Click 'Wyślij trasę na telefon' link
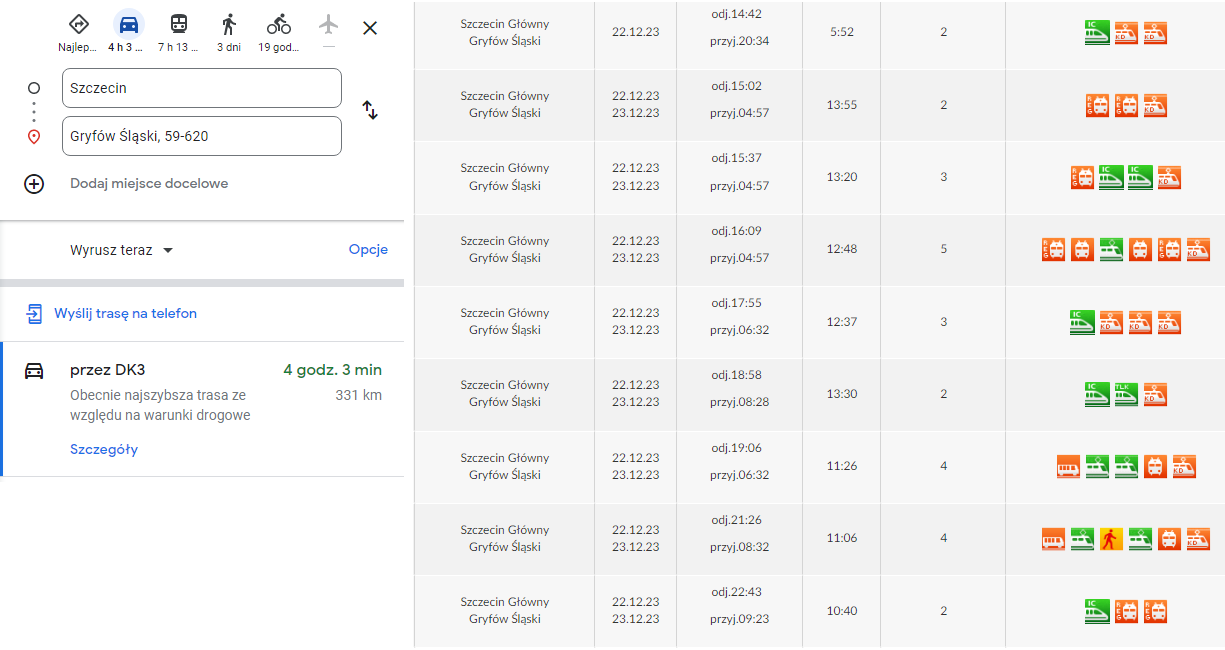The height and width of the screenshot is (650, 1225). [125, 314]
